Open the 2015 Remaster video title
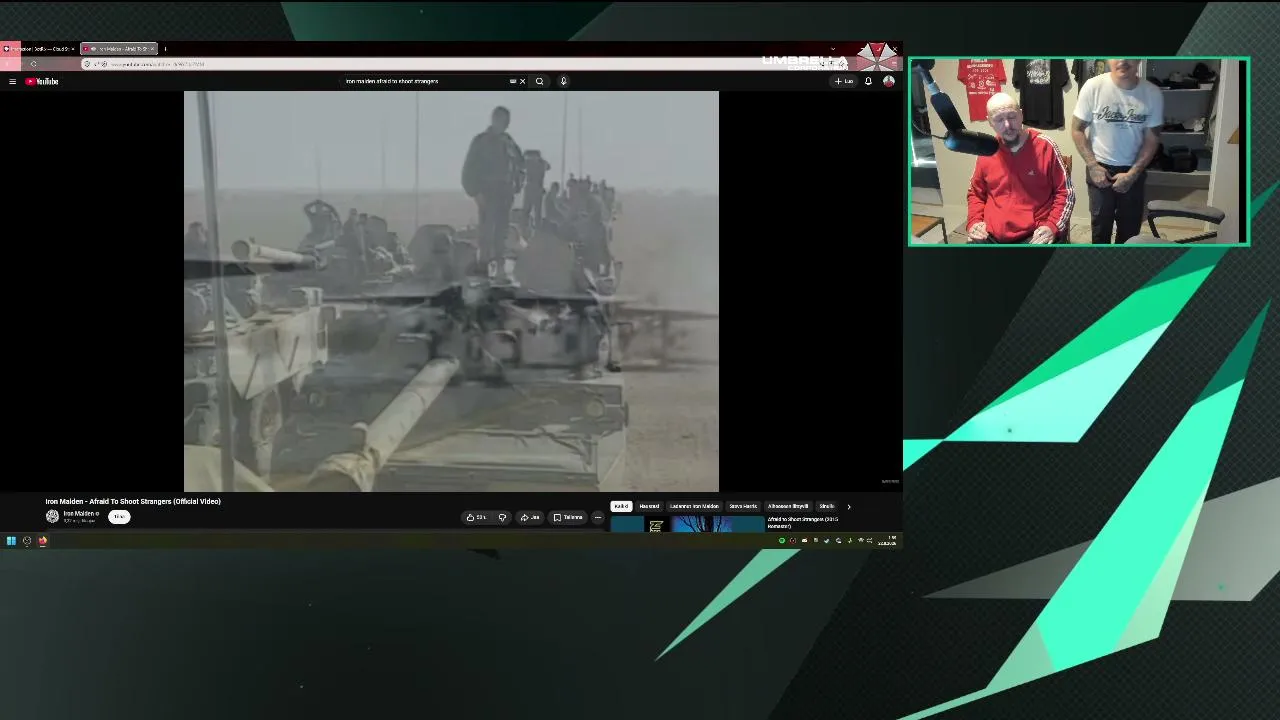 (803, 522)
